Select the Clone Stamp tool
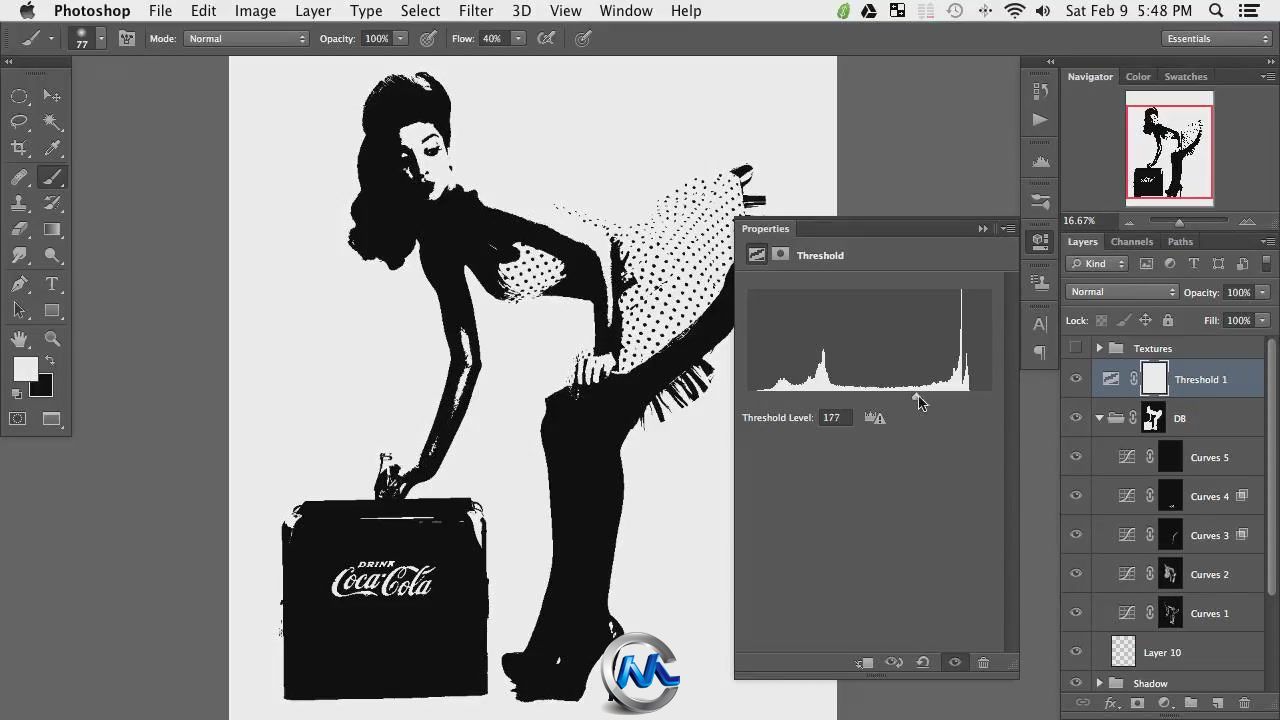This screenshot has height=720, width=1280. coord(19,203)
